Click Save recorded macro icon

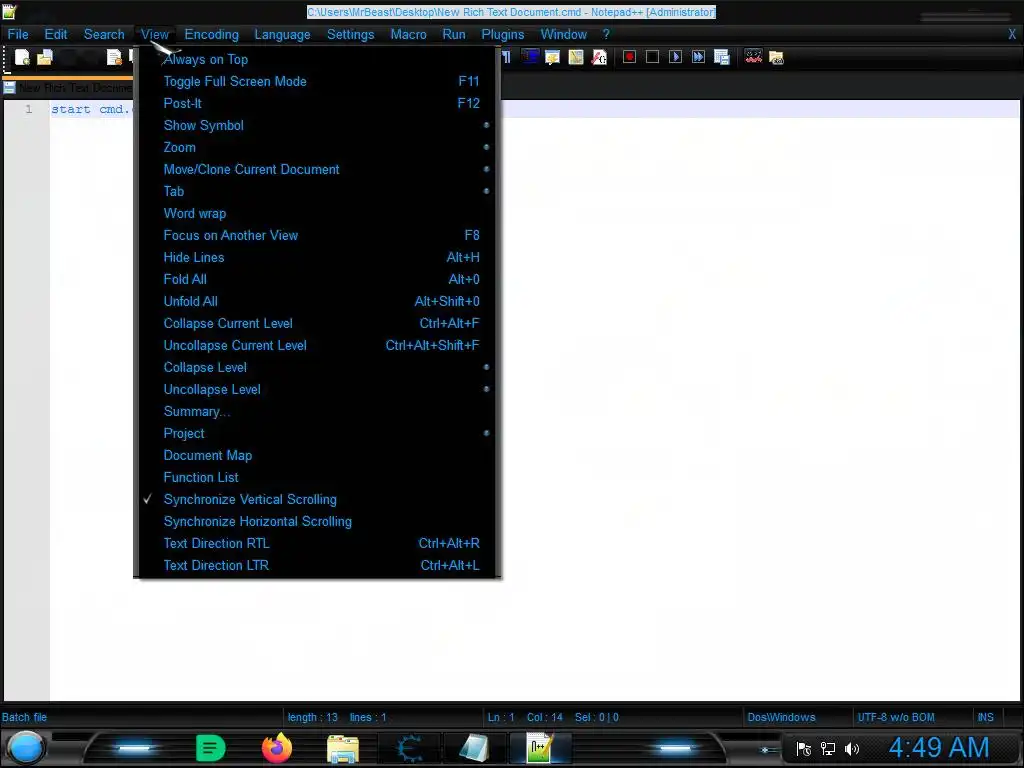[722, 57]
